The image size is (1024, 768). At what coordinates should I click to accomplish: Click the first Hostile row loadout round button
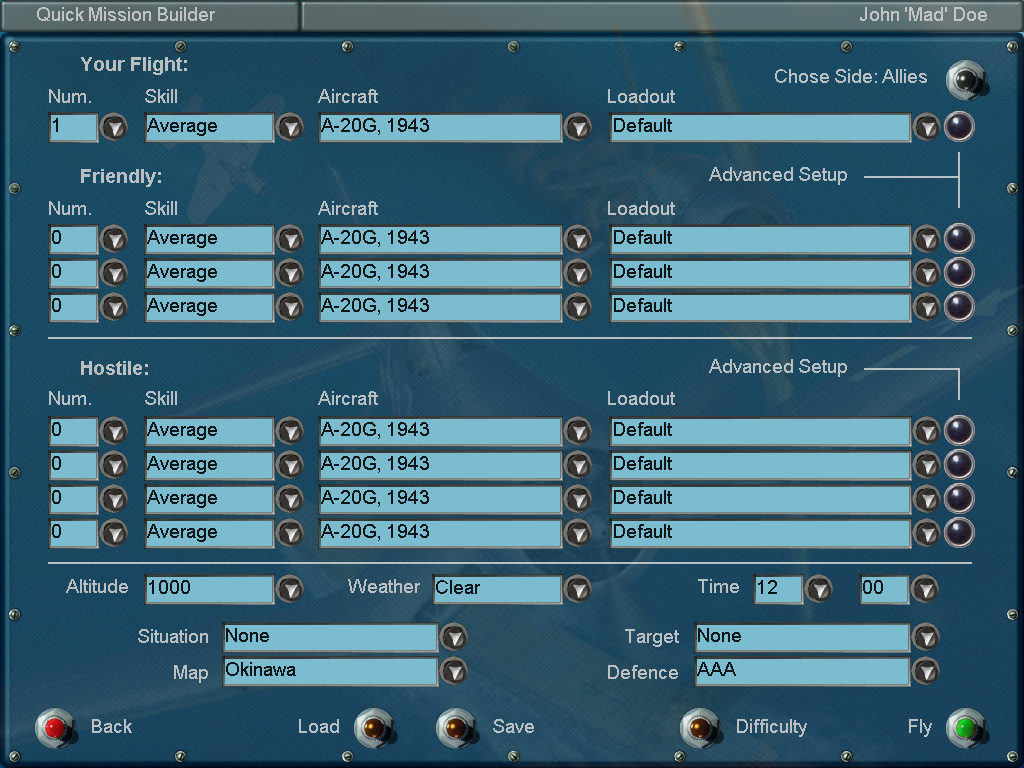click(959, 431)
